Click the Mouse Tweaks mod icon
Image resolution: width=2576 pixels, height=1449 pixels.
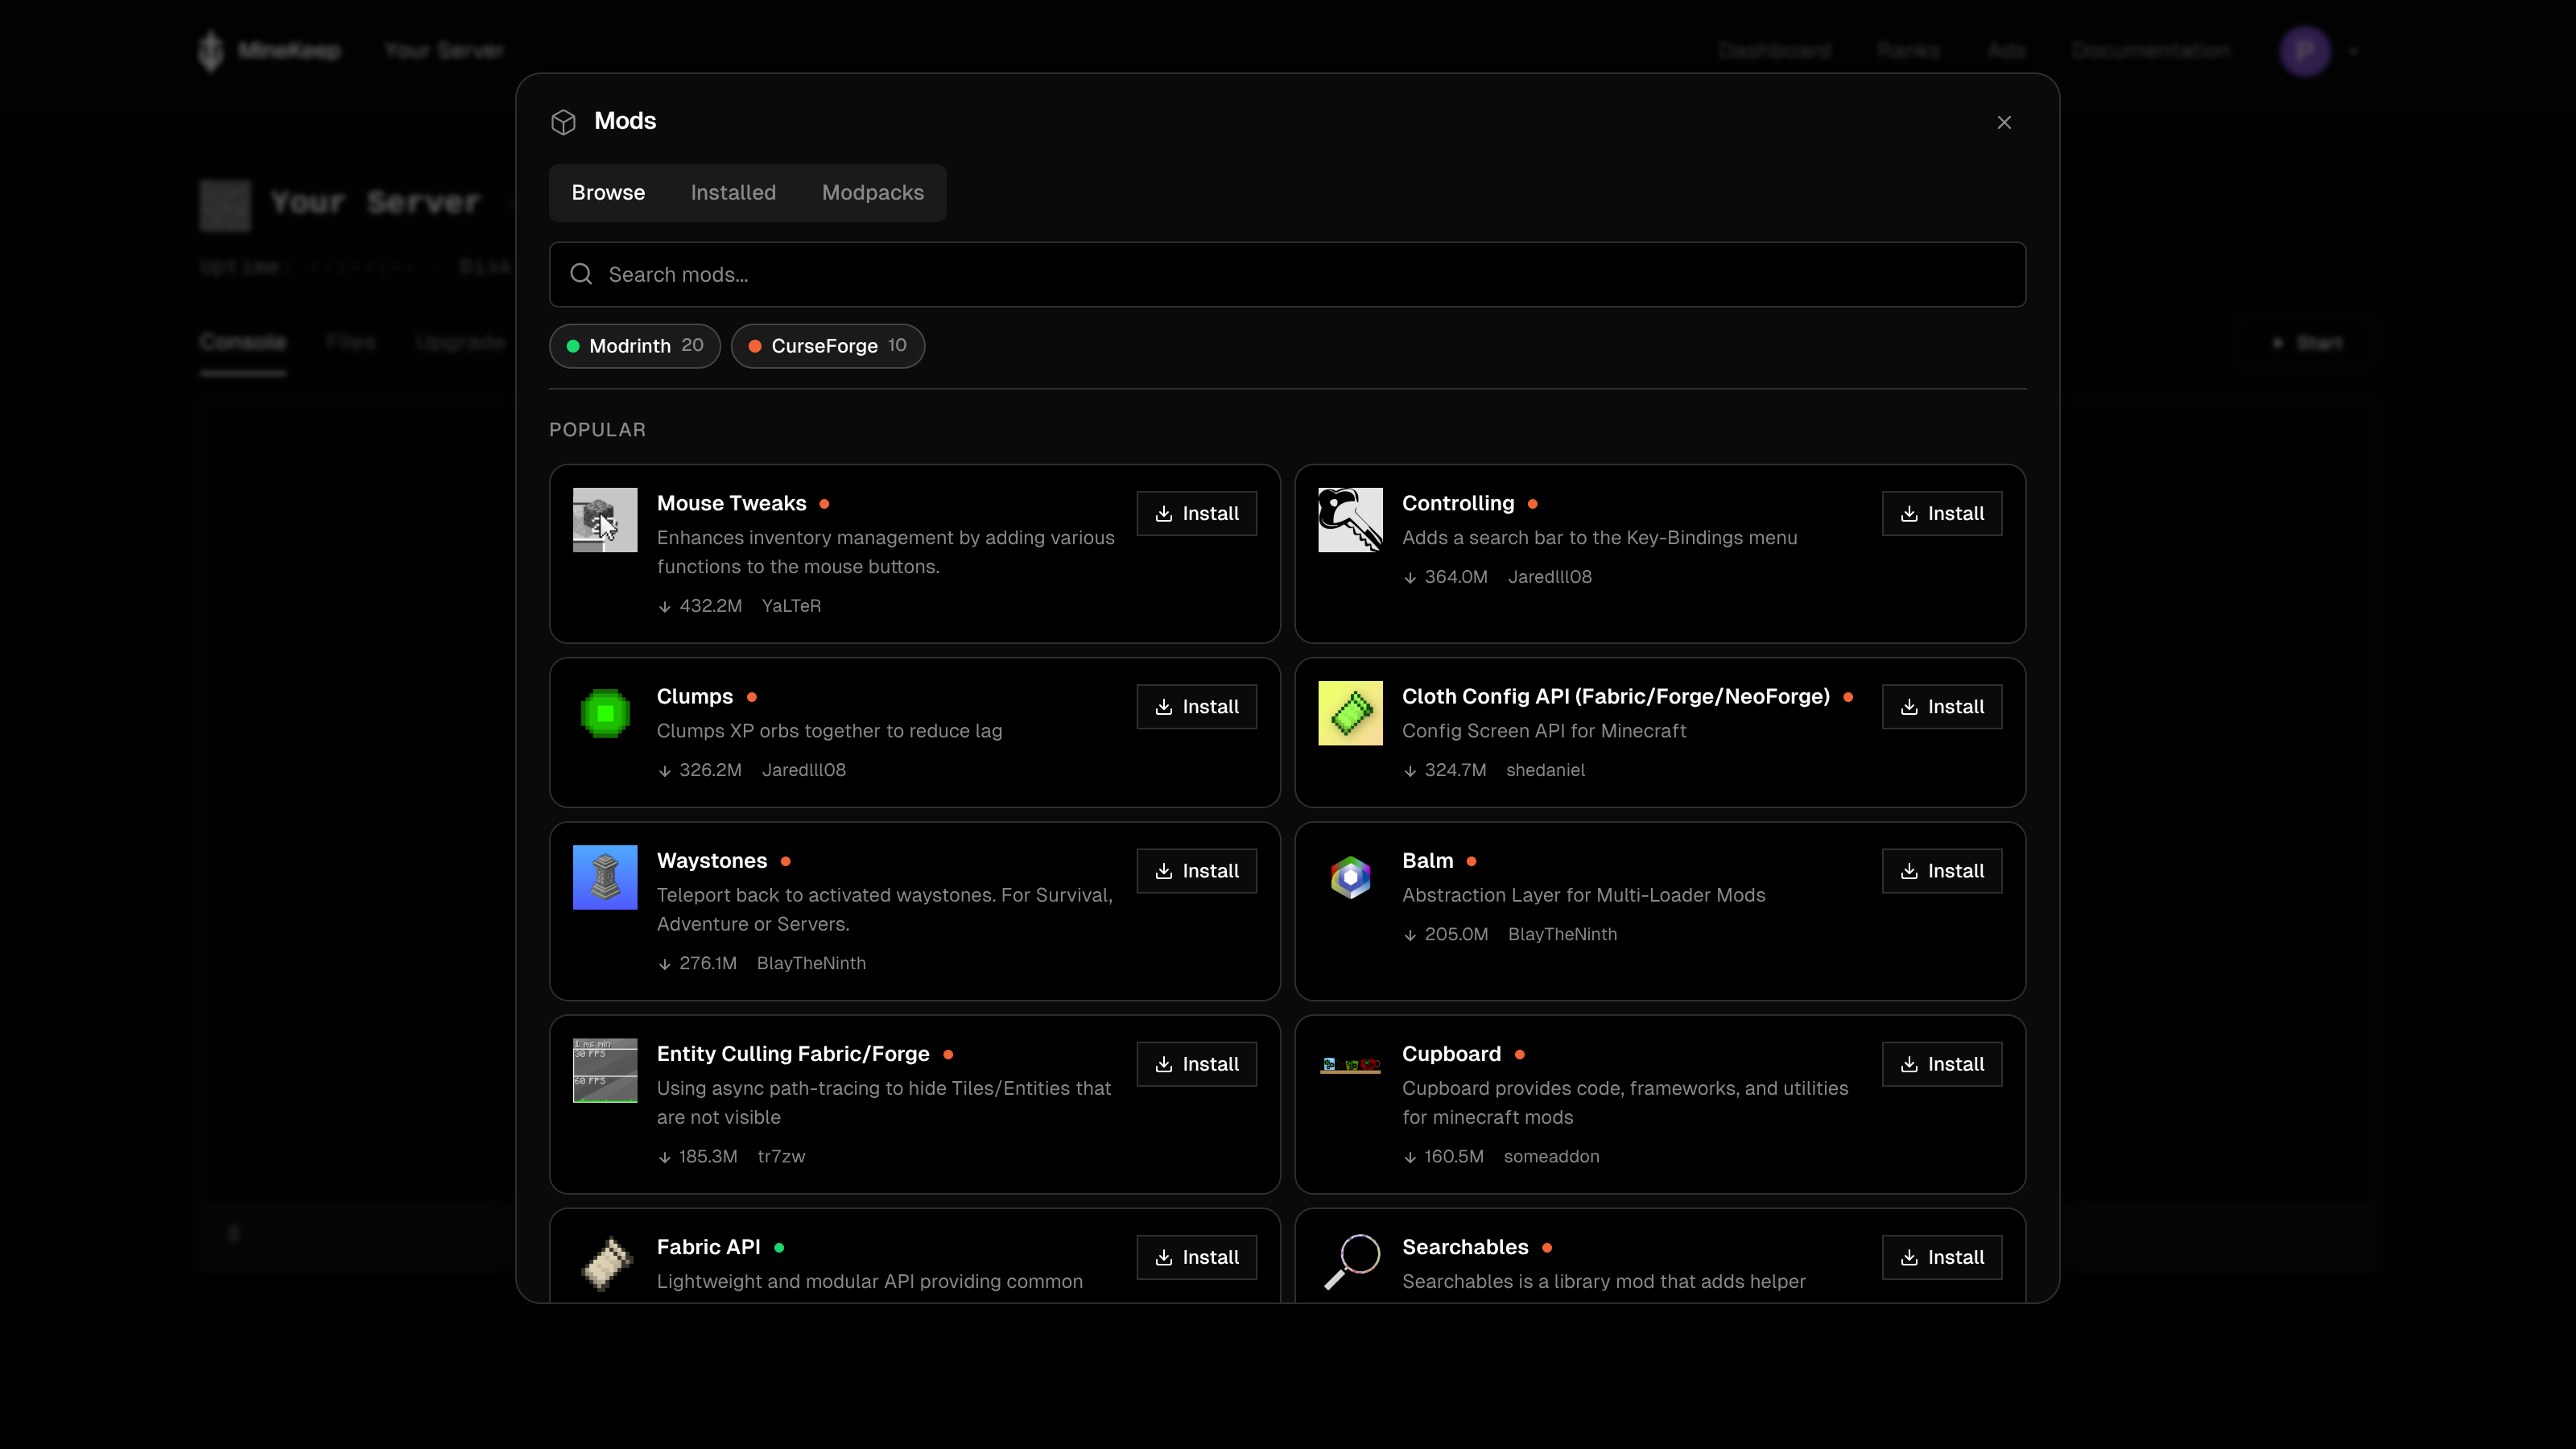click(604, 520)
